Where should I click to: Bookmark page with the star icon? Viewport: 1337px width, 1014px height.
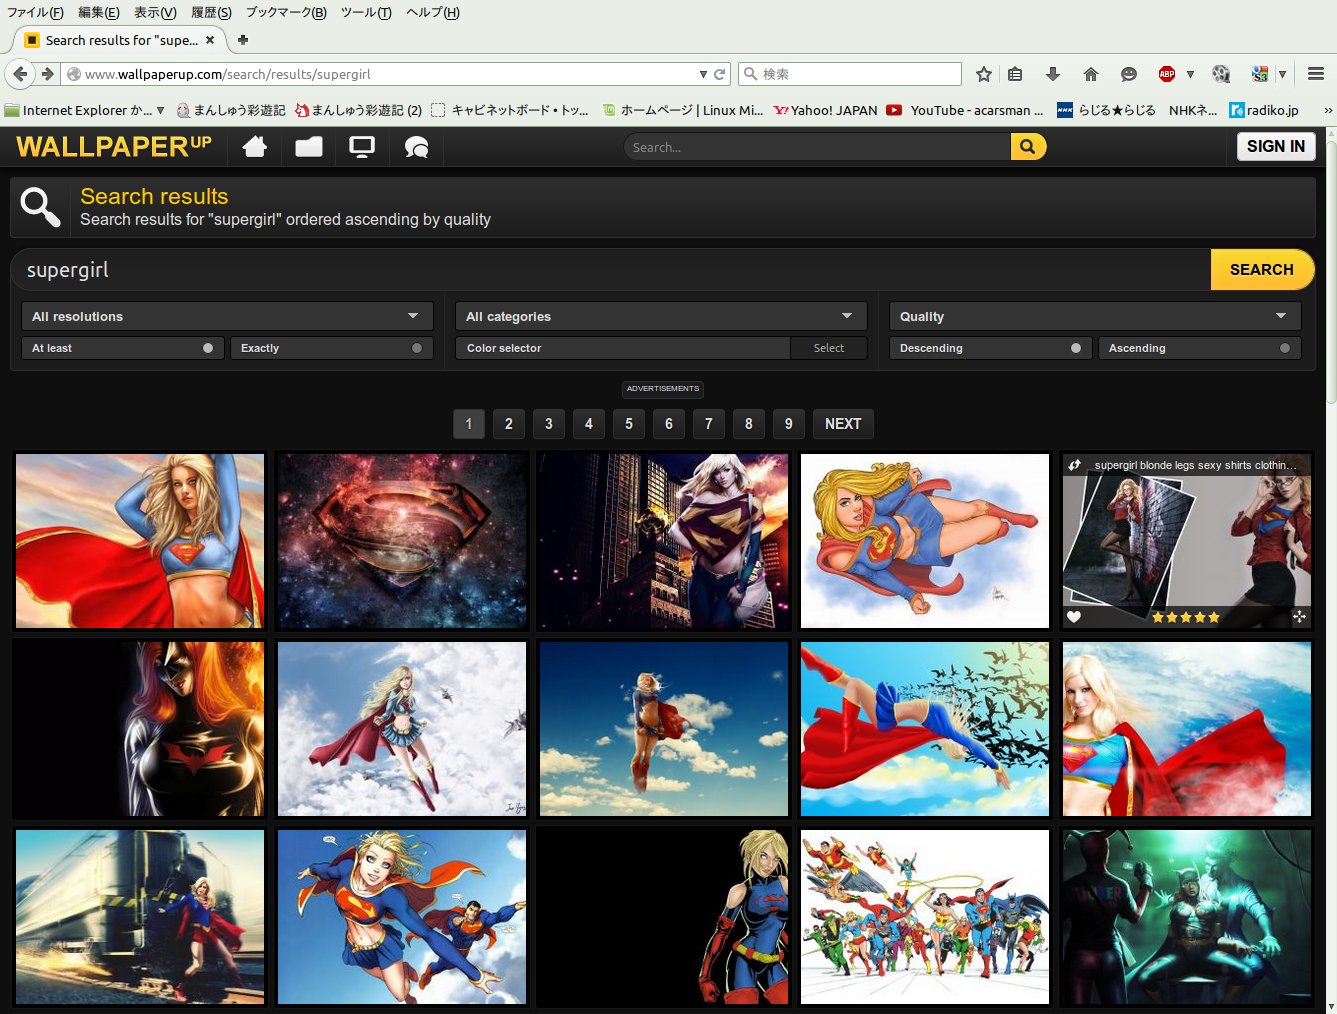coord(984,74)
